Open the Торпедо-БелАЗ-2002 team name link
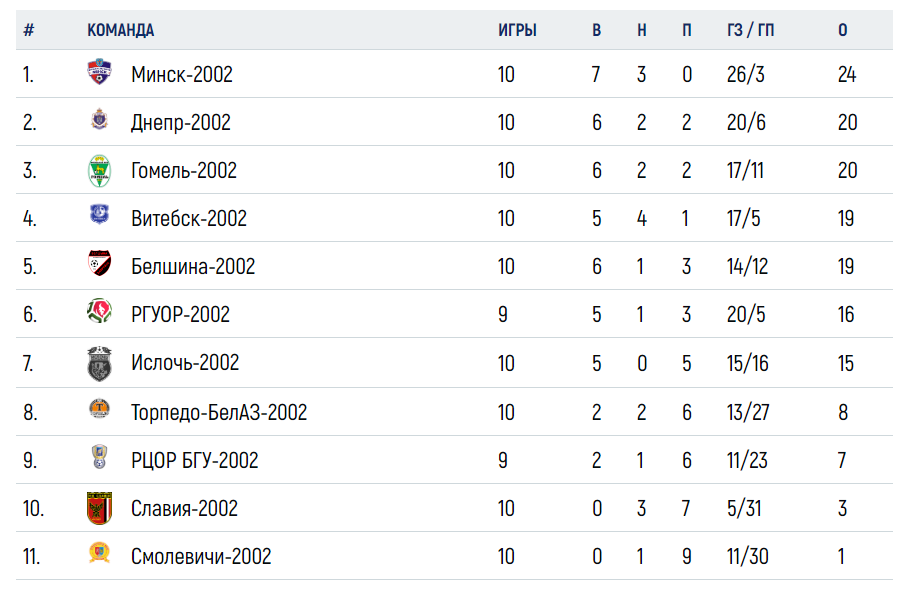The image size is (906, 591). point(219,412)
